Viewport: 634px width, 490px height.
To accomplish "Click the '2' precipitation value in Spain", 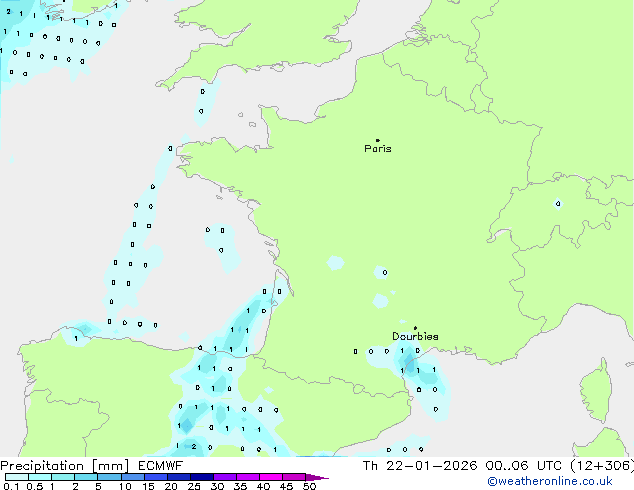I will click(194, 447).
